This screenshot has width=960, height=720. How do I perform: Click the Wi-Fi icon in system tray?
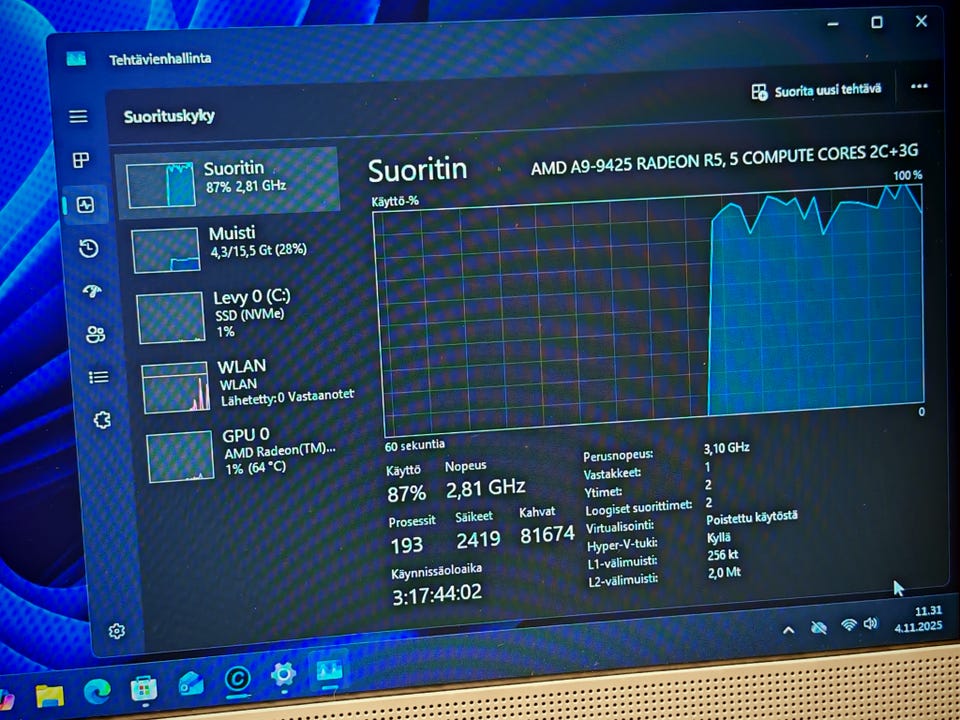click(x=849, y=625)
